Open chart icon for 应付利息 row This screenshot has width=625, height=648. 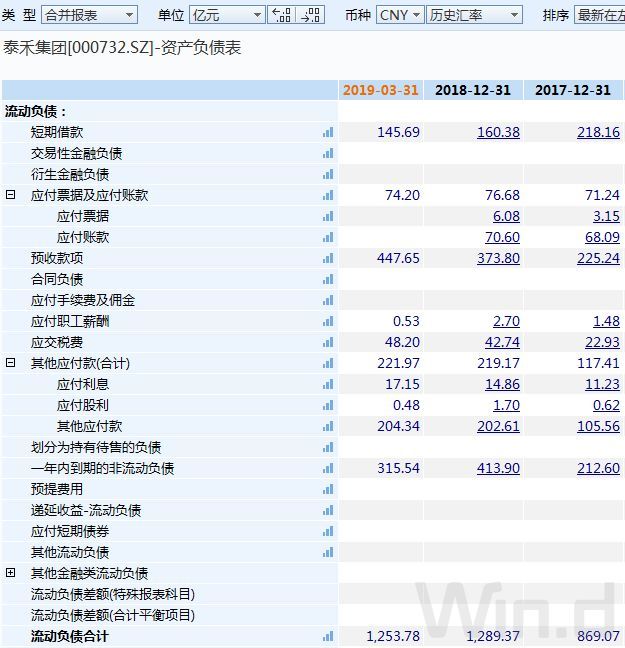click(328, 385)
